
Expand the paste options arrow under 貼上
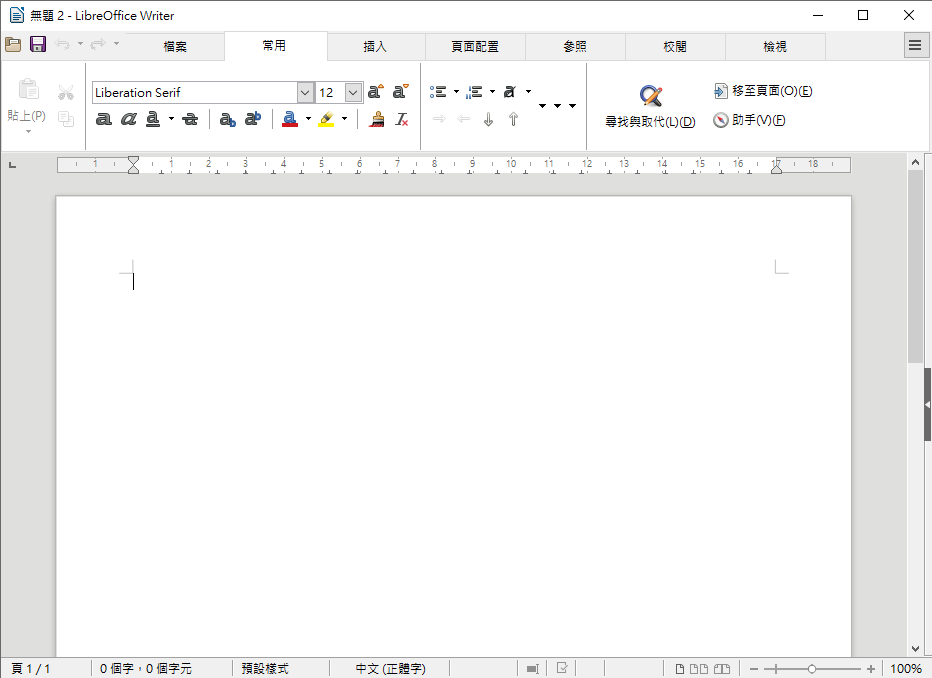pyautogui.click(x=28, y=131)
